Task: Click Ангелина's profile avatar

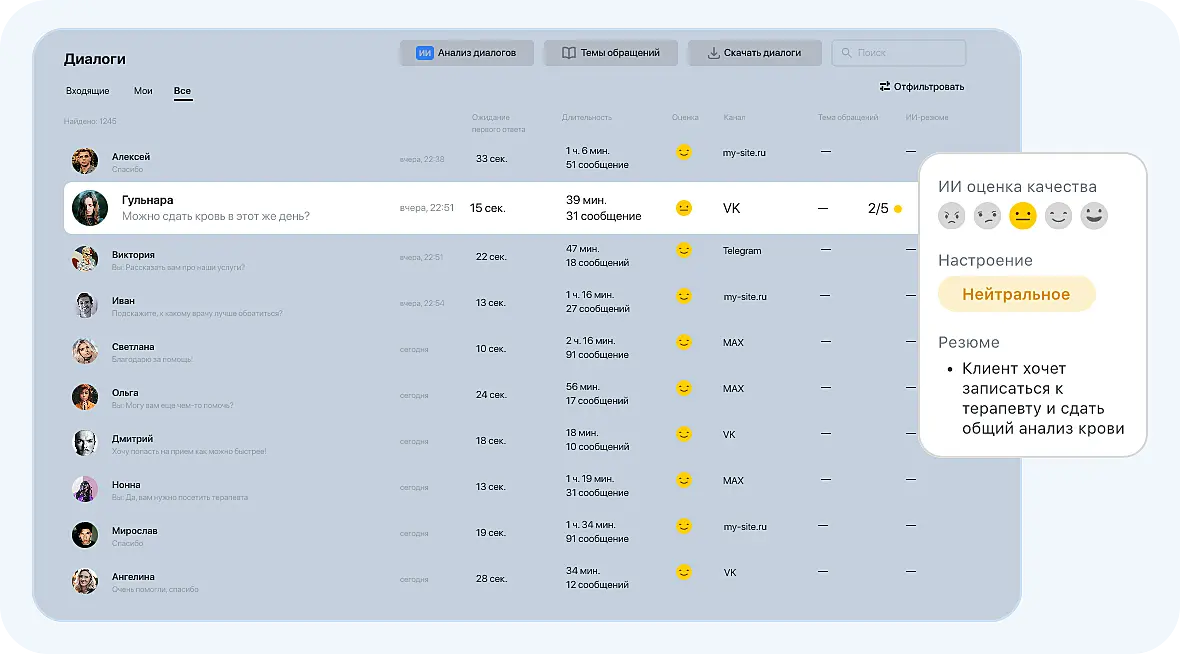Action: click(x=85, y=581)
